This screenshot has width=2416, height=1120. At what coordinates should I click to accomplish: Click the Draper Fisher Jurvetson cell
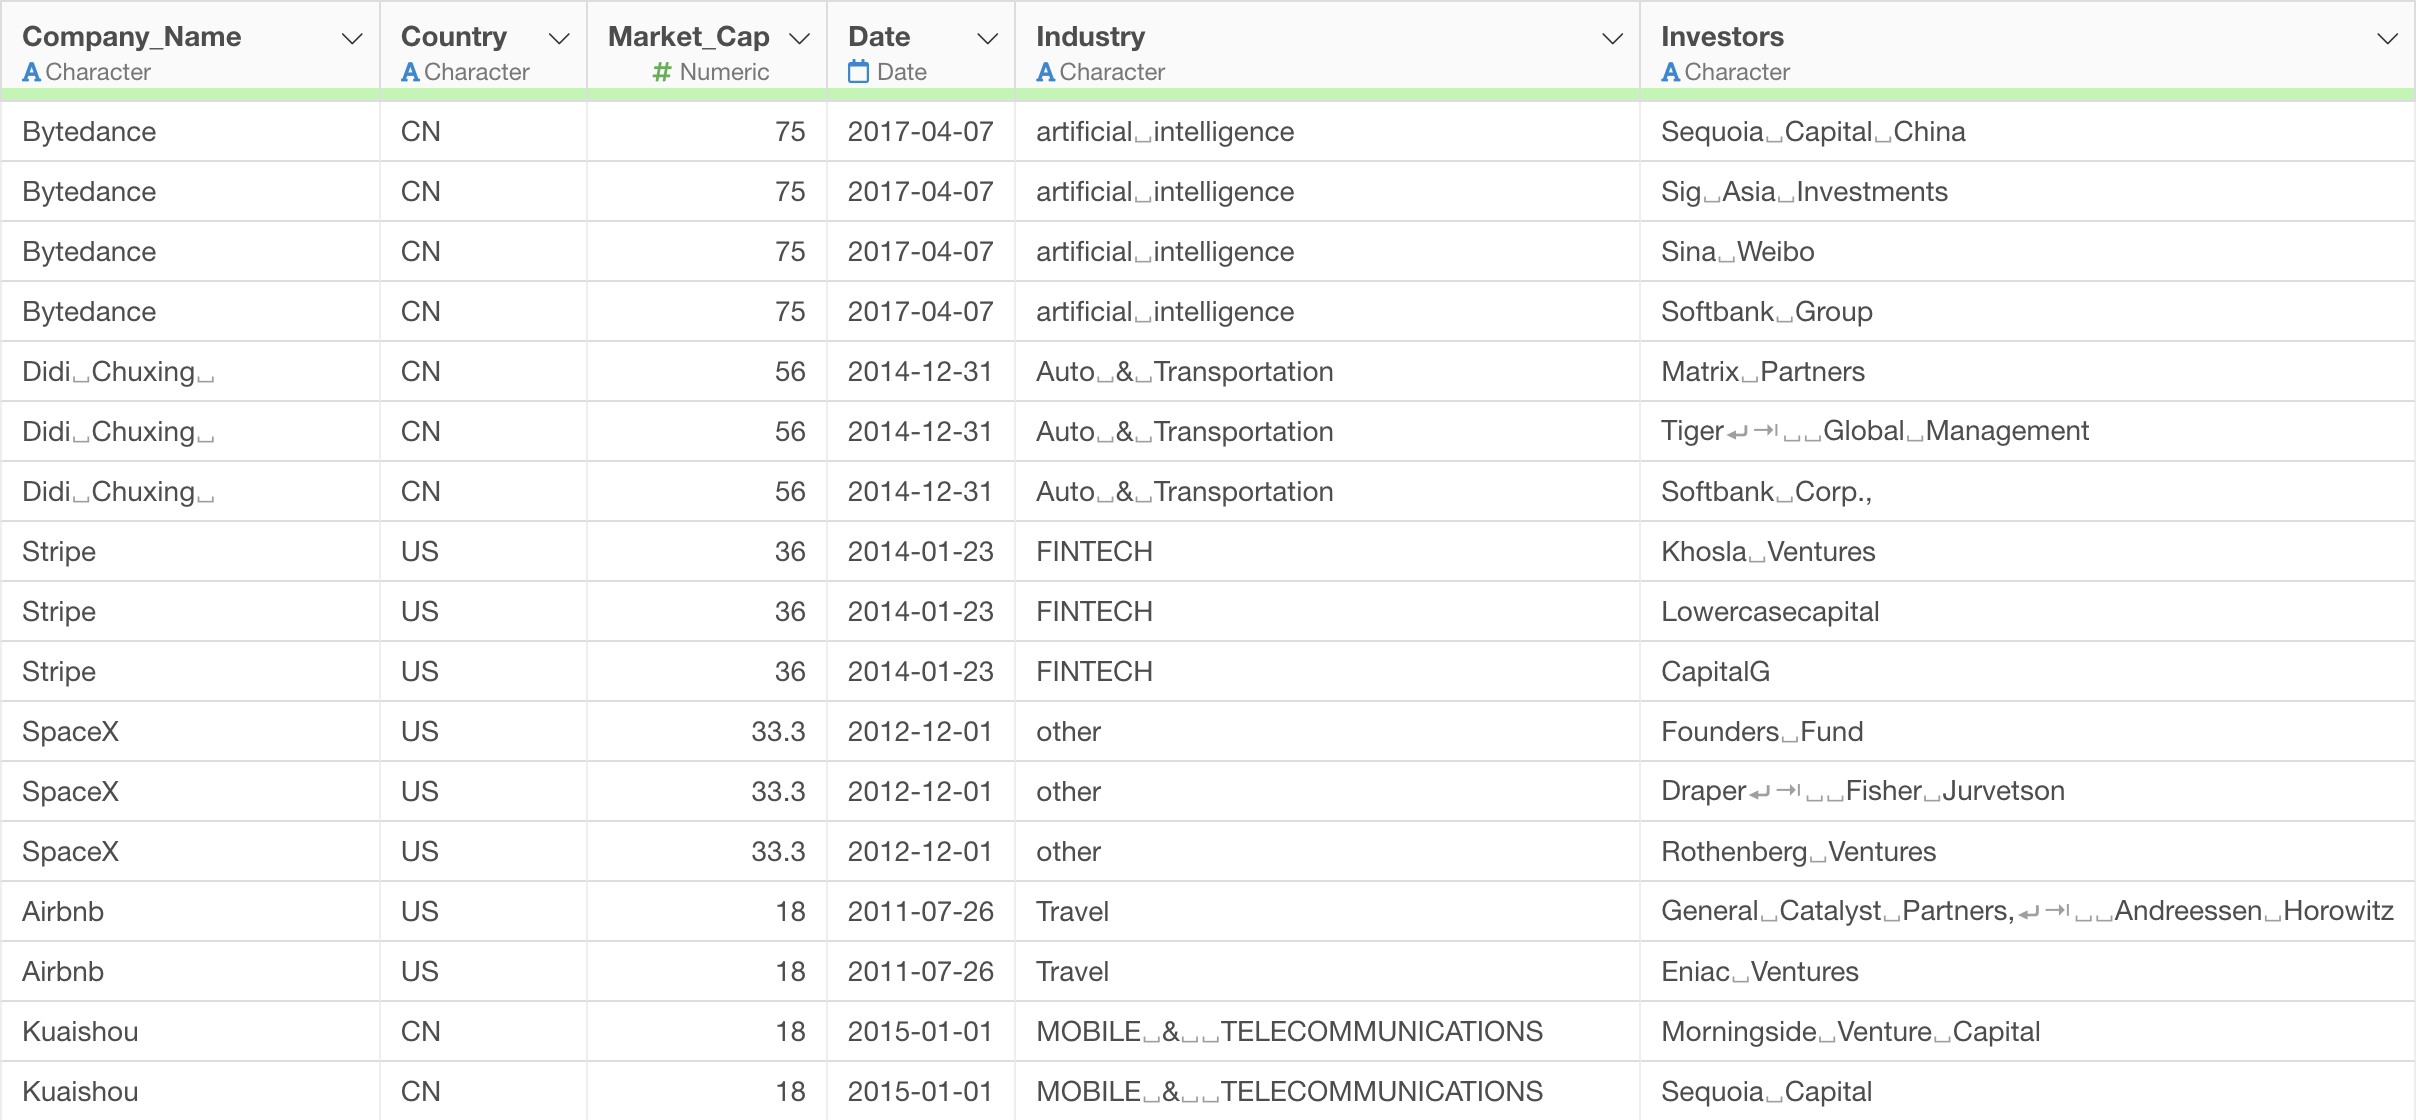(x=2027, y=791)
